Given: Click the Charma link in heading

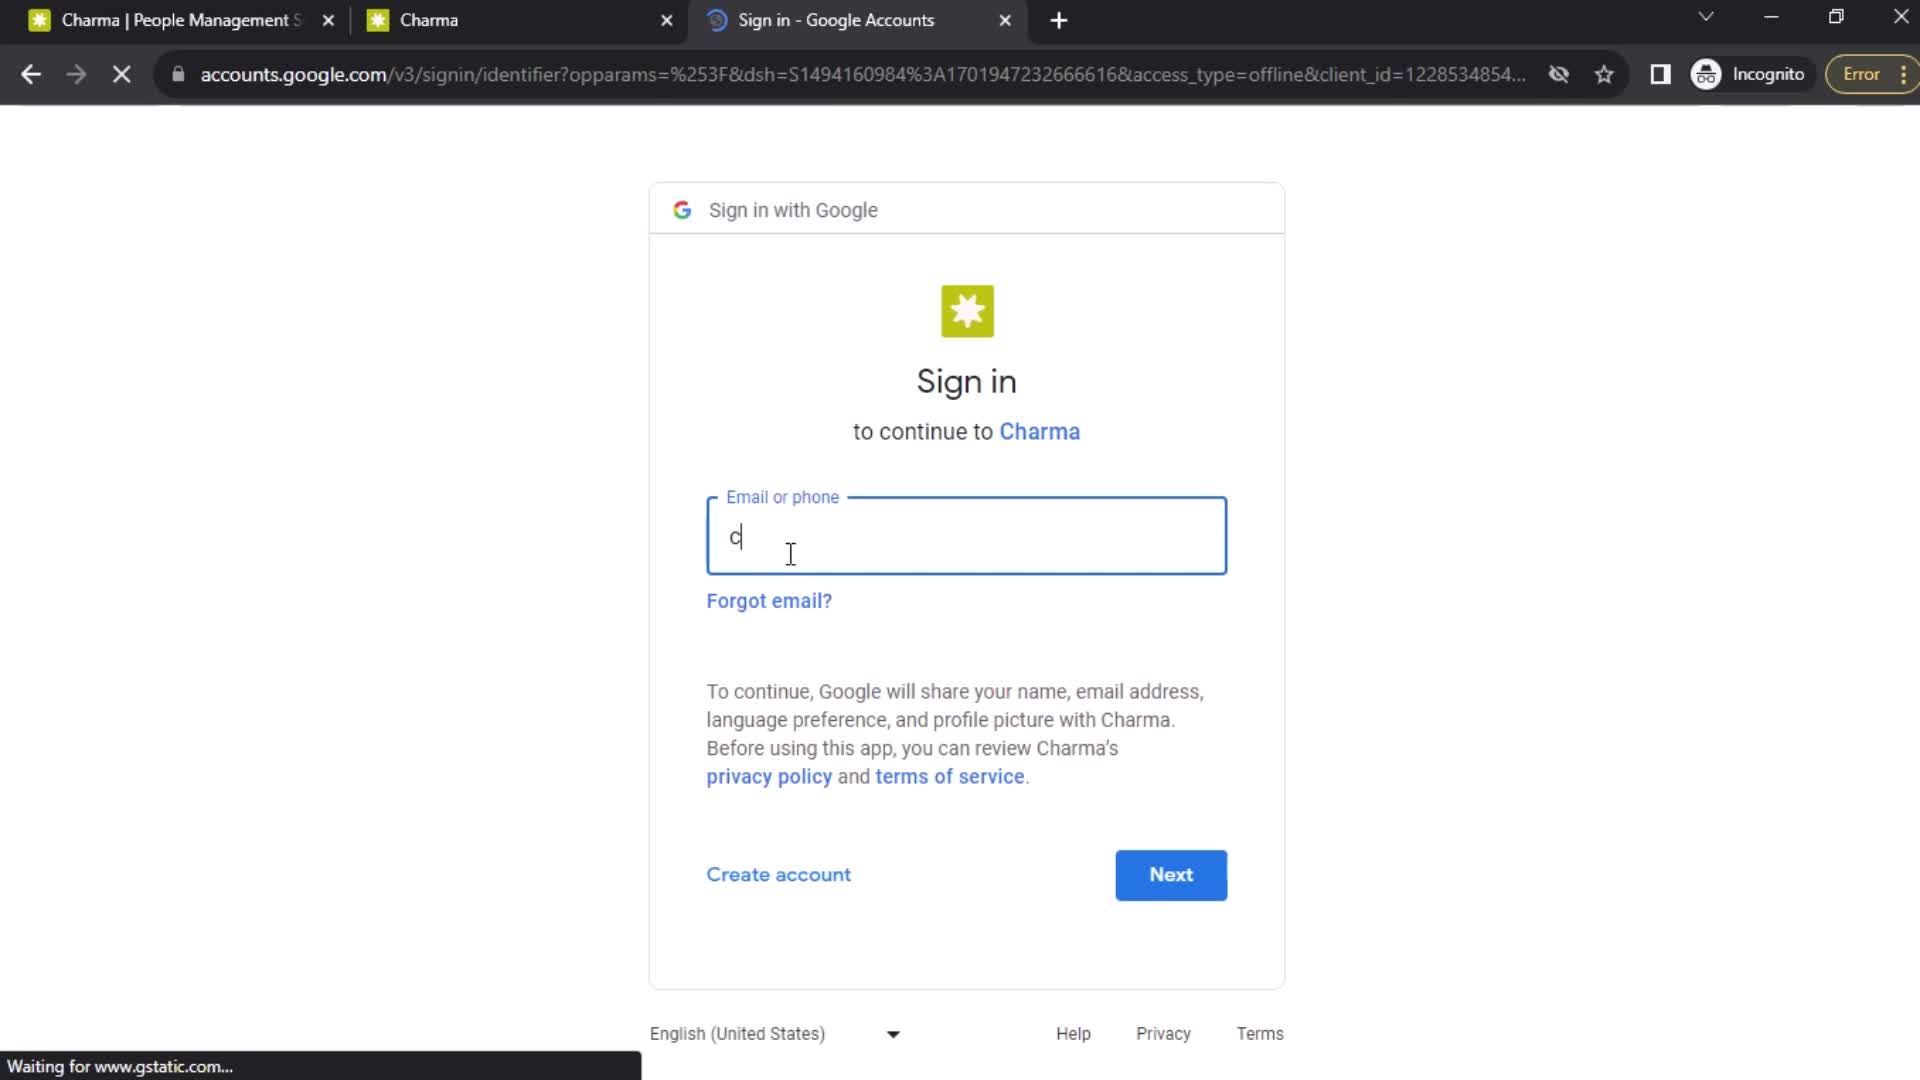Looking at the screenshot, I should pyautogui.click(x=1039, y=431).
